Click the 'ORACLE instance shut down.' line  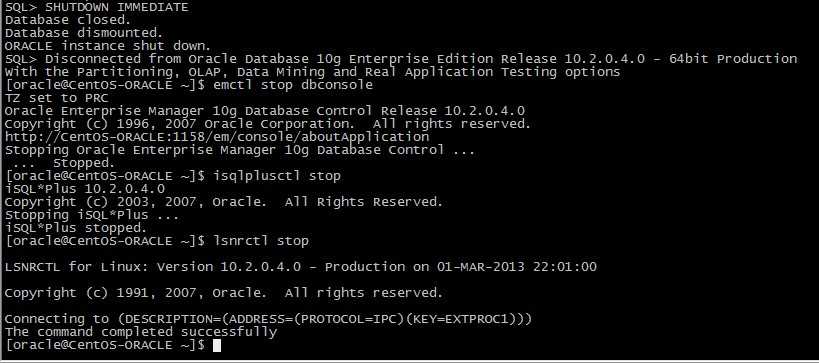click(x=108, y=46)
